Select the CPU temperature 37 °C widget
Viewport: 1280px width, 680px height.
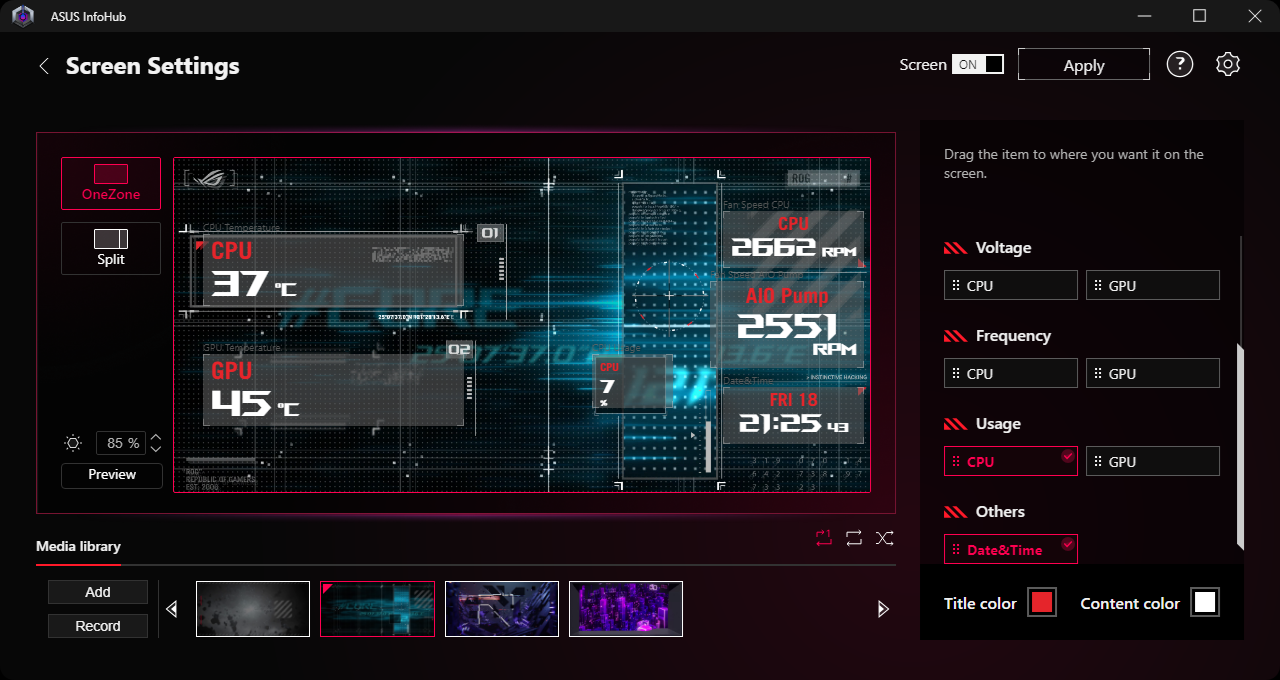coord(333,270)
